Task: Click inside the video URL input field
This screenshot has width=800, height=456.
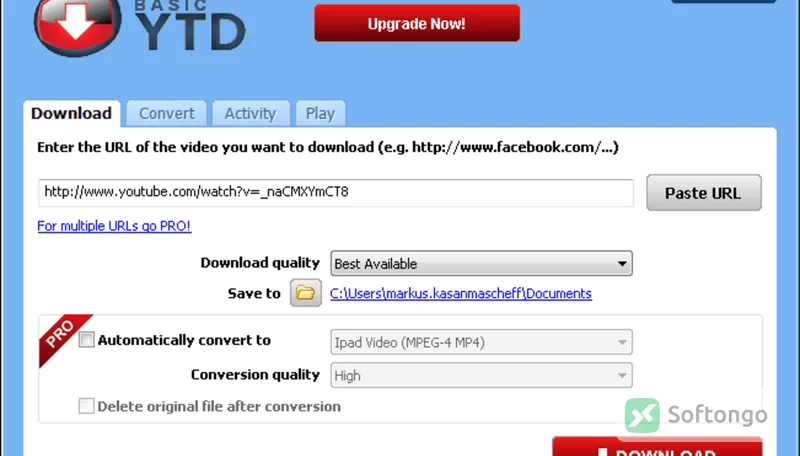Action: pyautogui.click(x=336, y=193)
